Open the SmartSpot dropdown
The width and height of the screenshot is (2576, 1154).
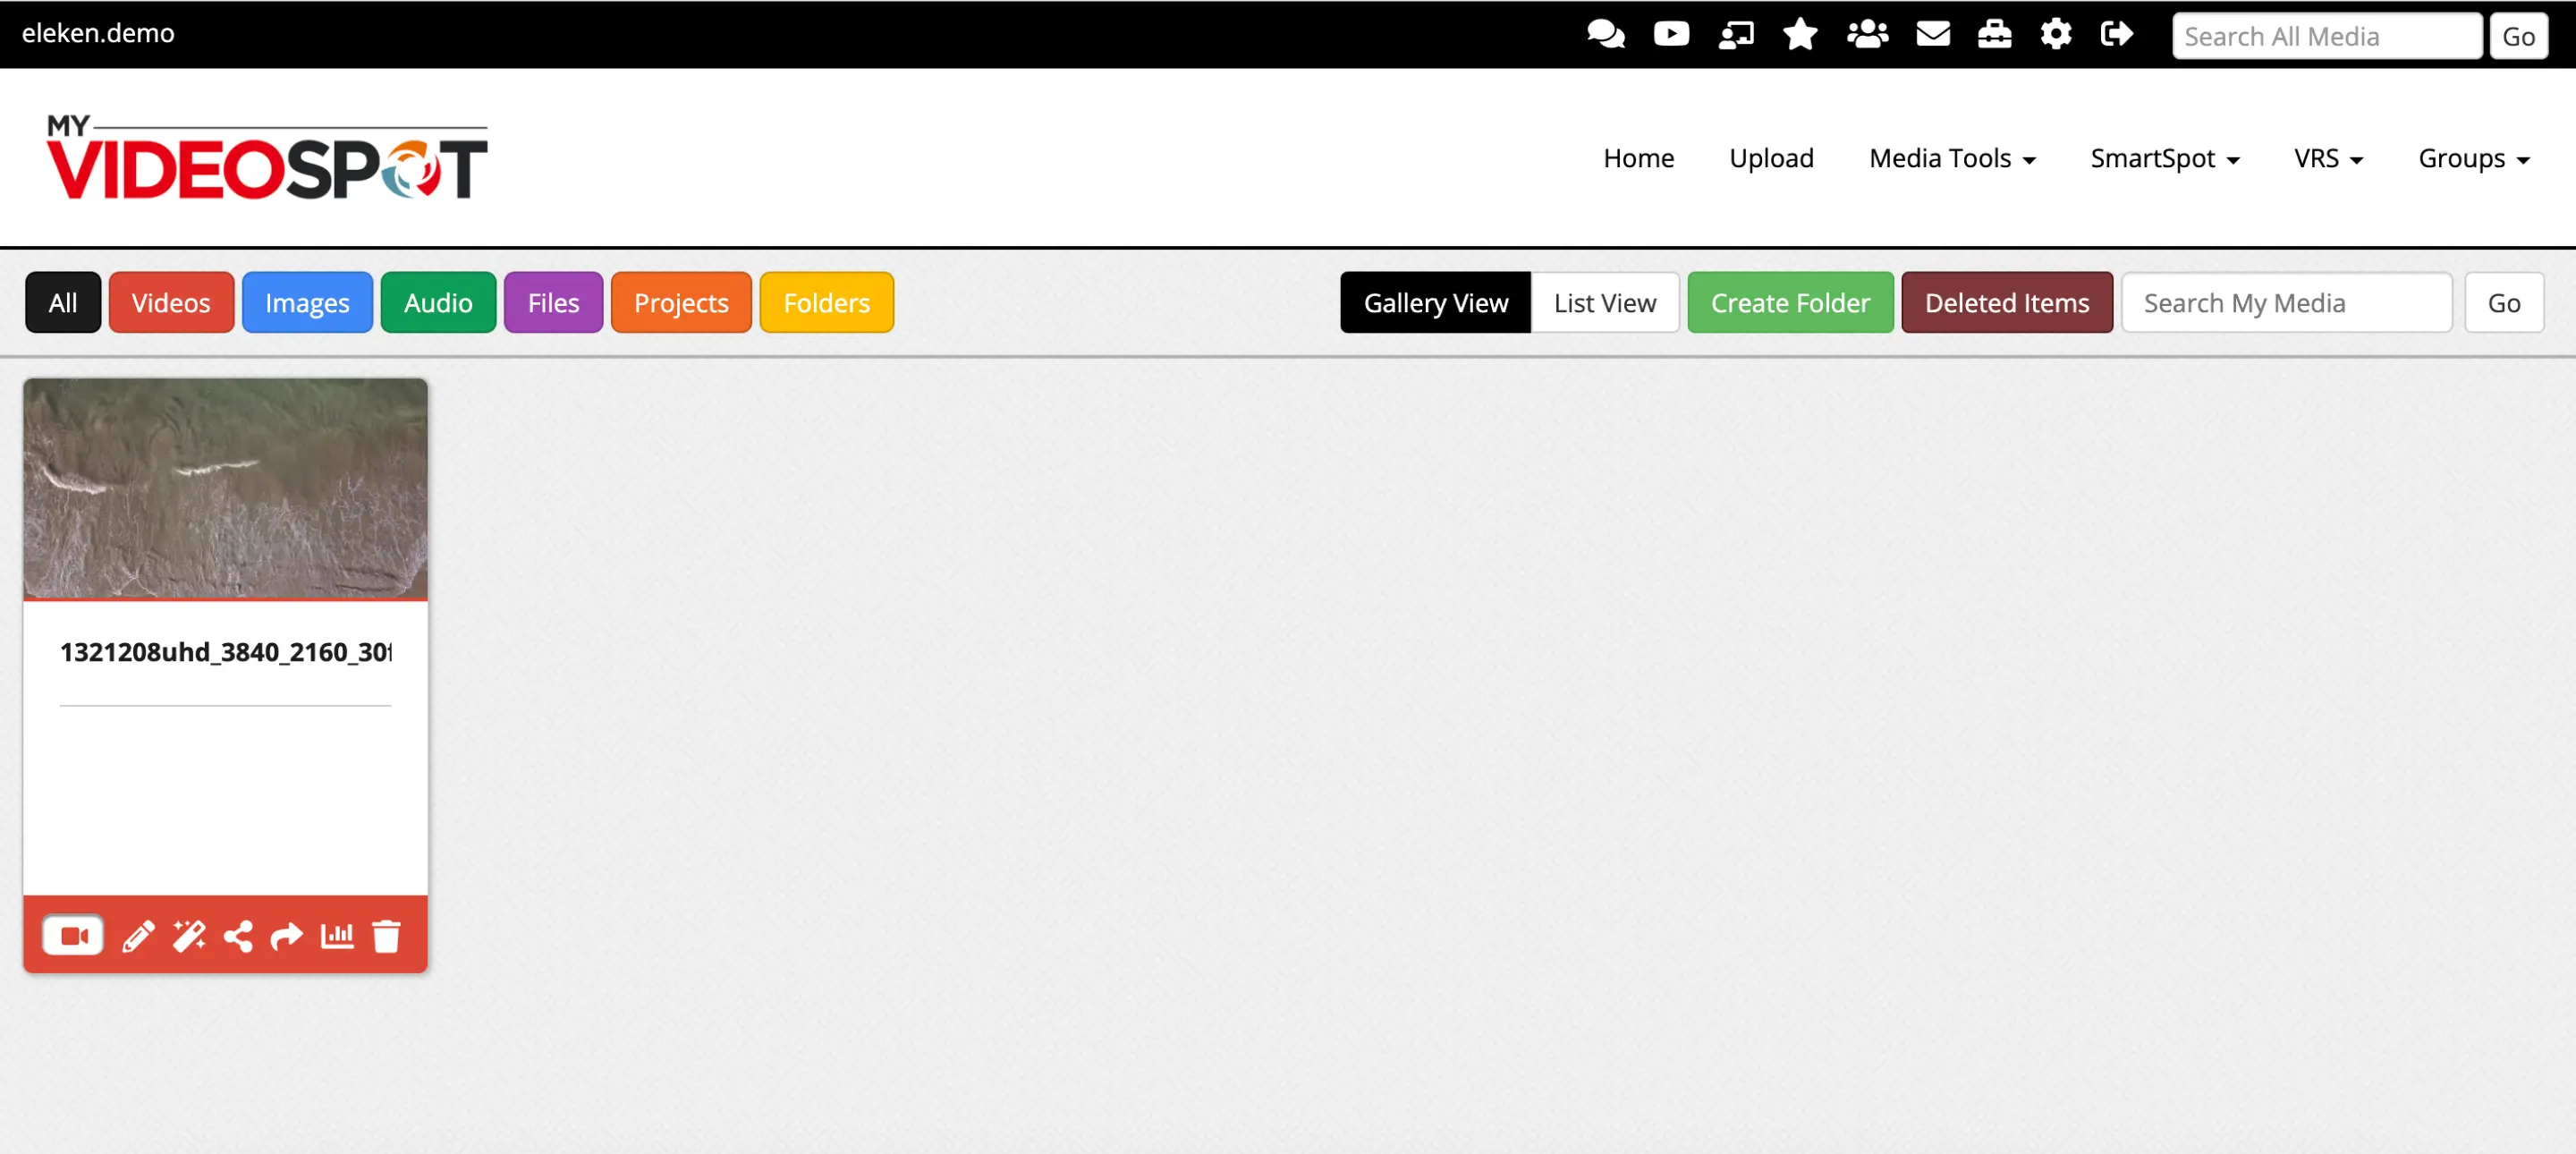(x=2165, y=158)
